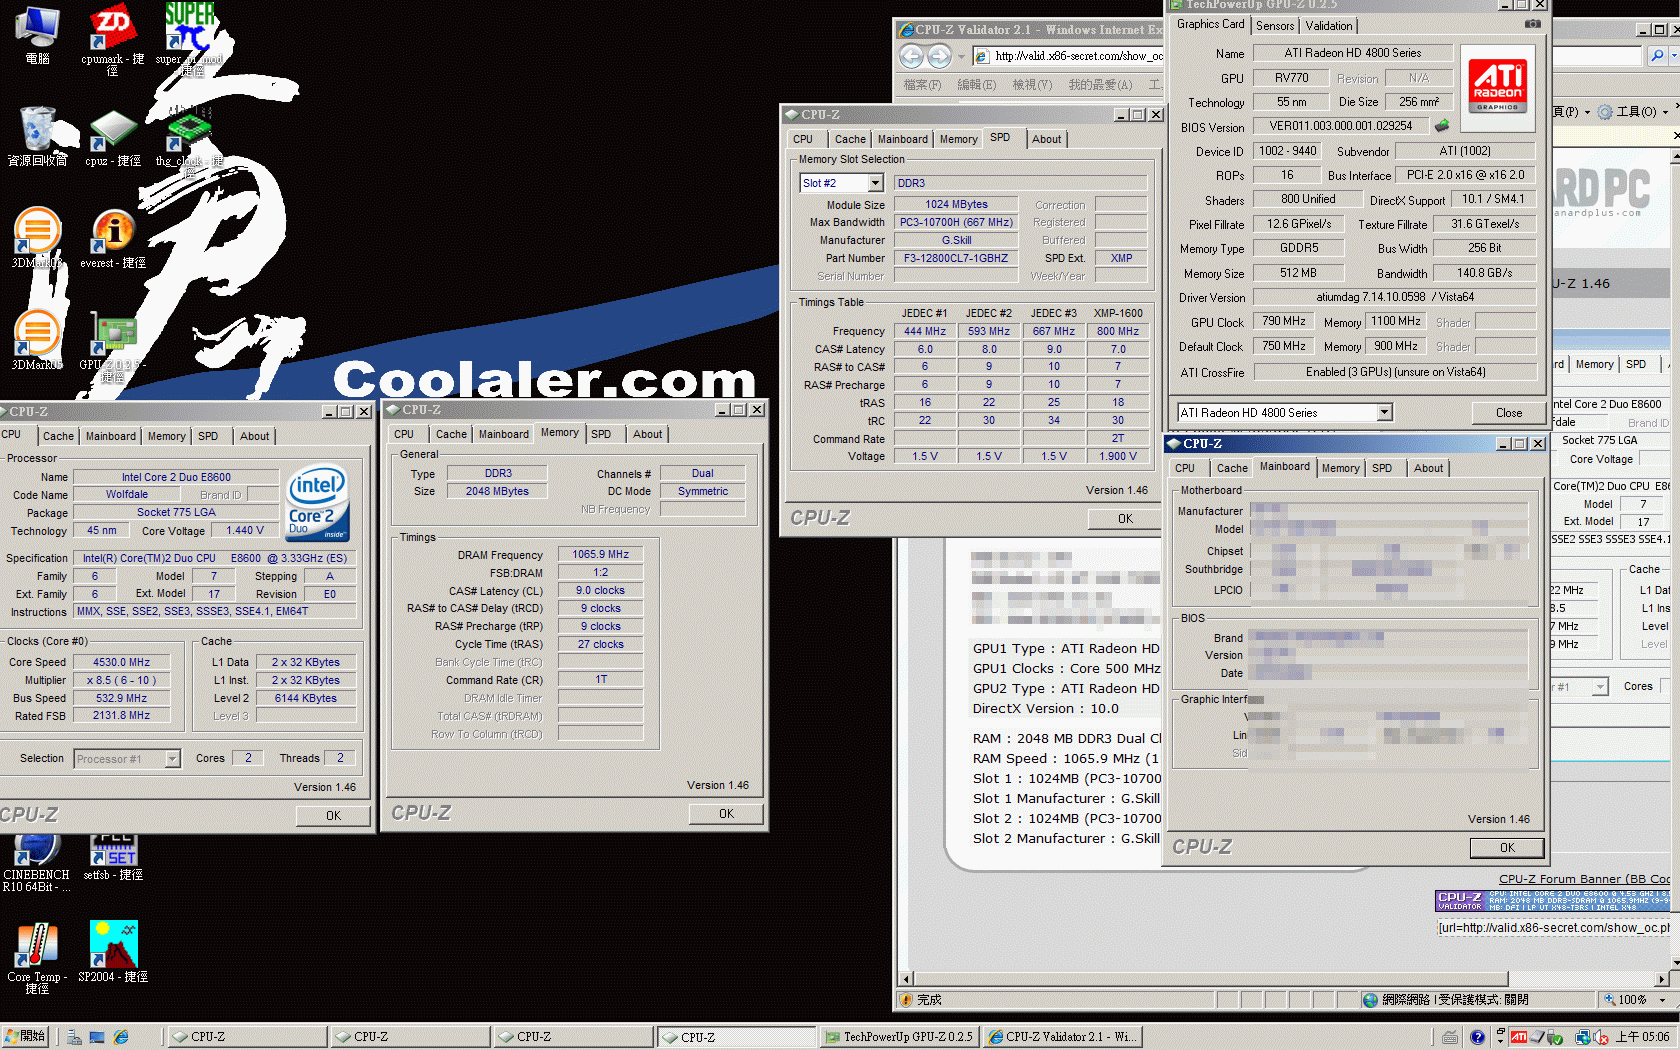Click the show desktop quick launch icon
This screenshot has width=1680, height=1050.
[97, 1038]
